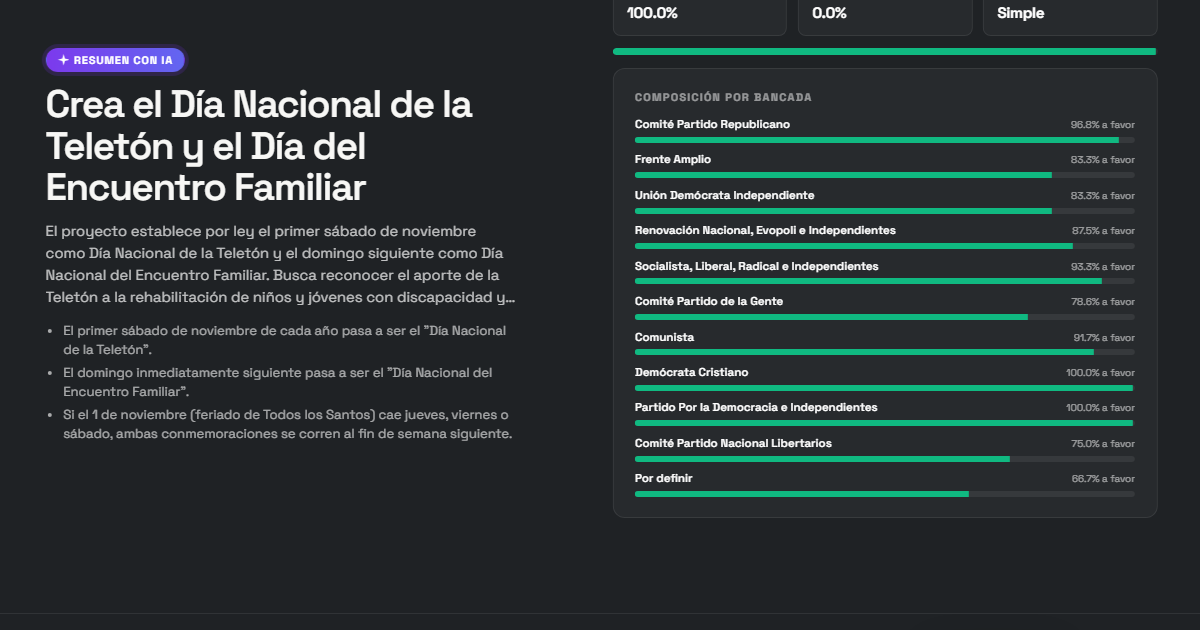Screen dimensions: 1200x630
Task: Click the 91.7% a favor value
Action: click(1103, 338)
